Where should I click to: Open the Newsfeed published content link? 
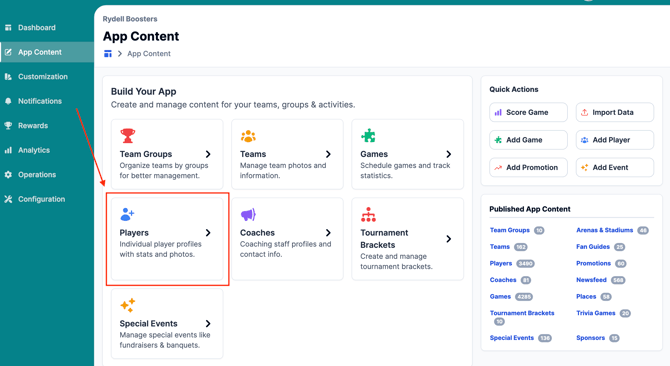click(591, 280)
